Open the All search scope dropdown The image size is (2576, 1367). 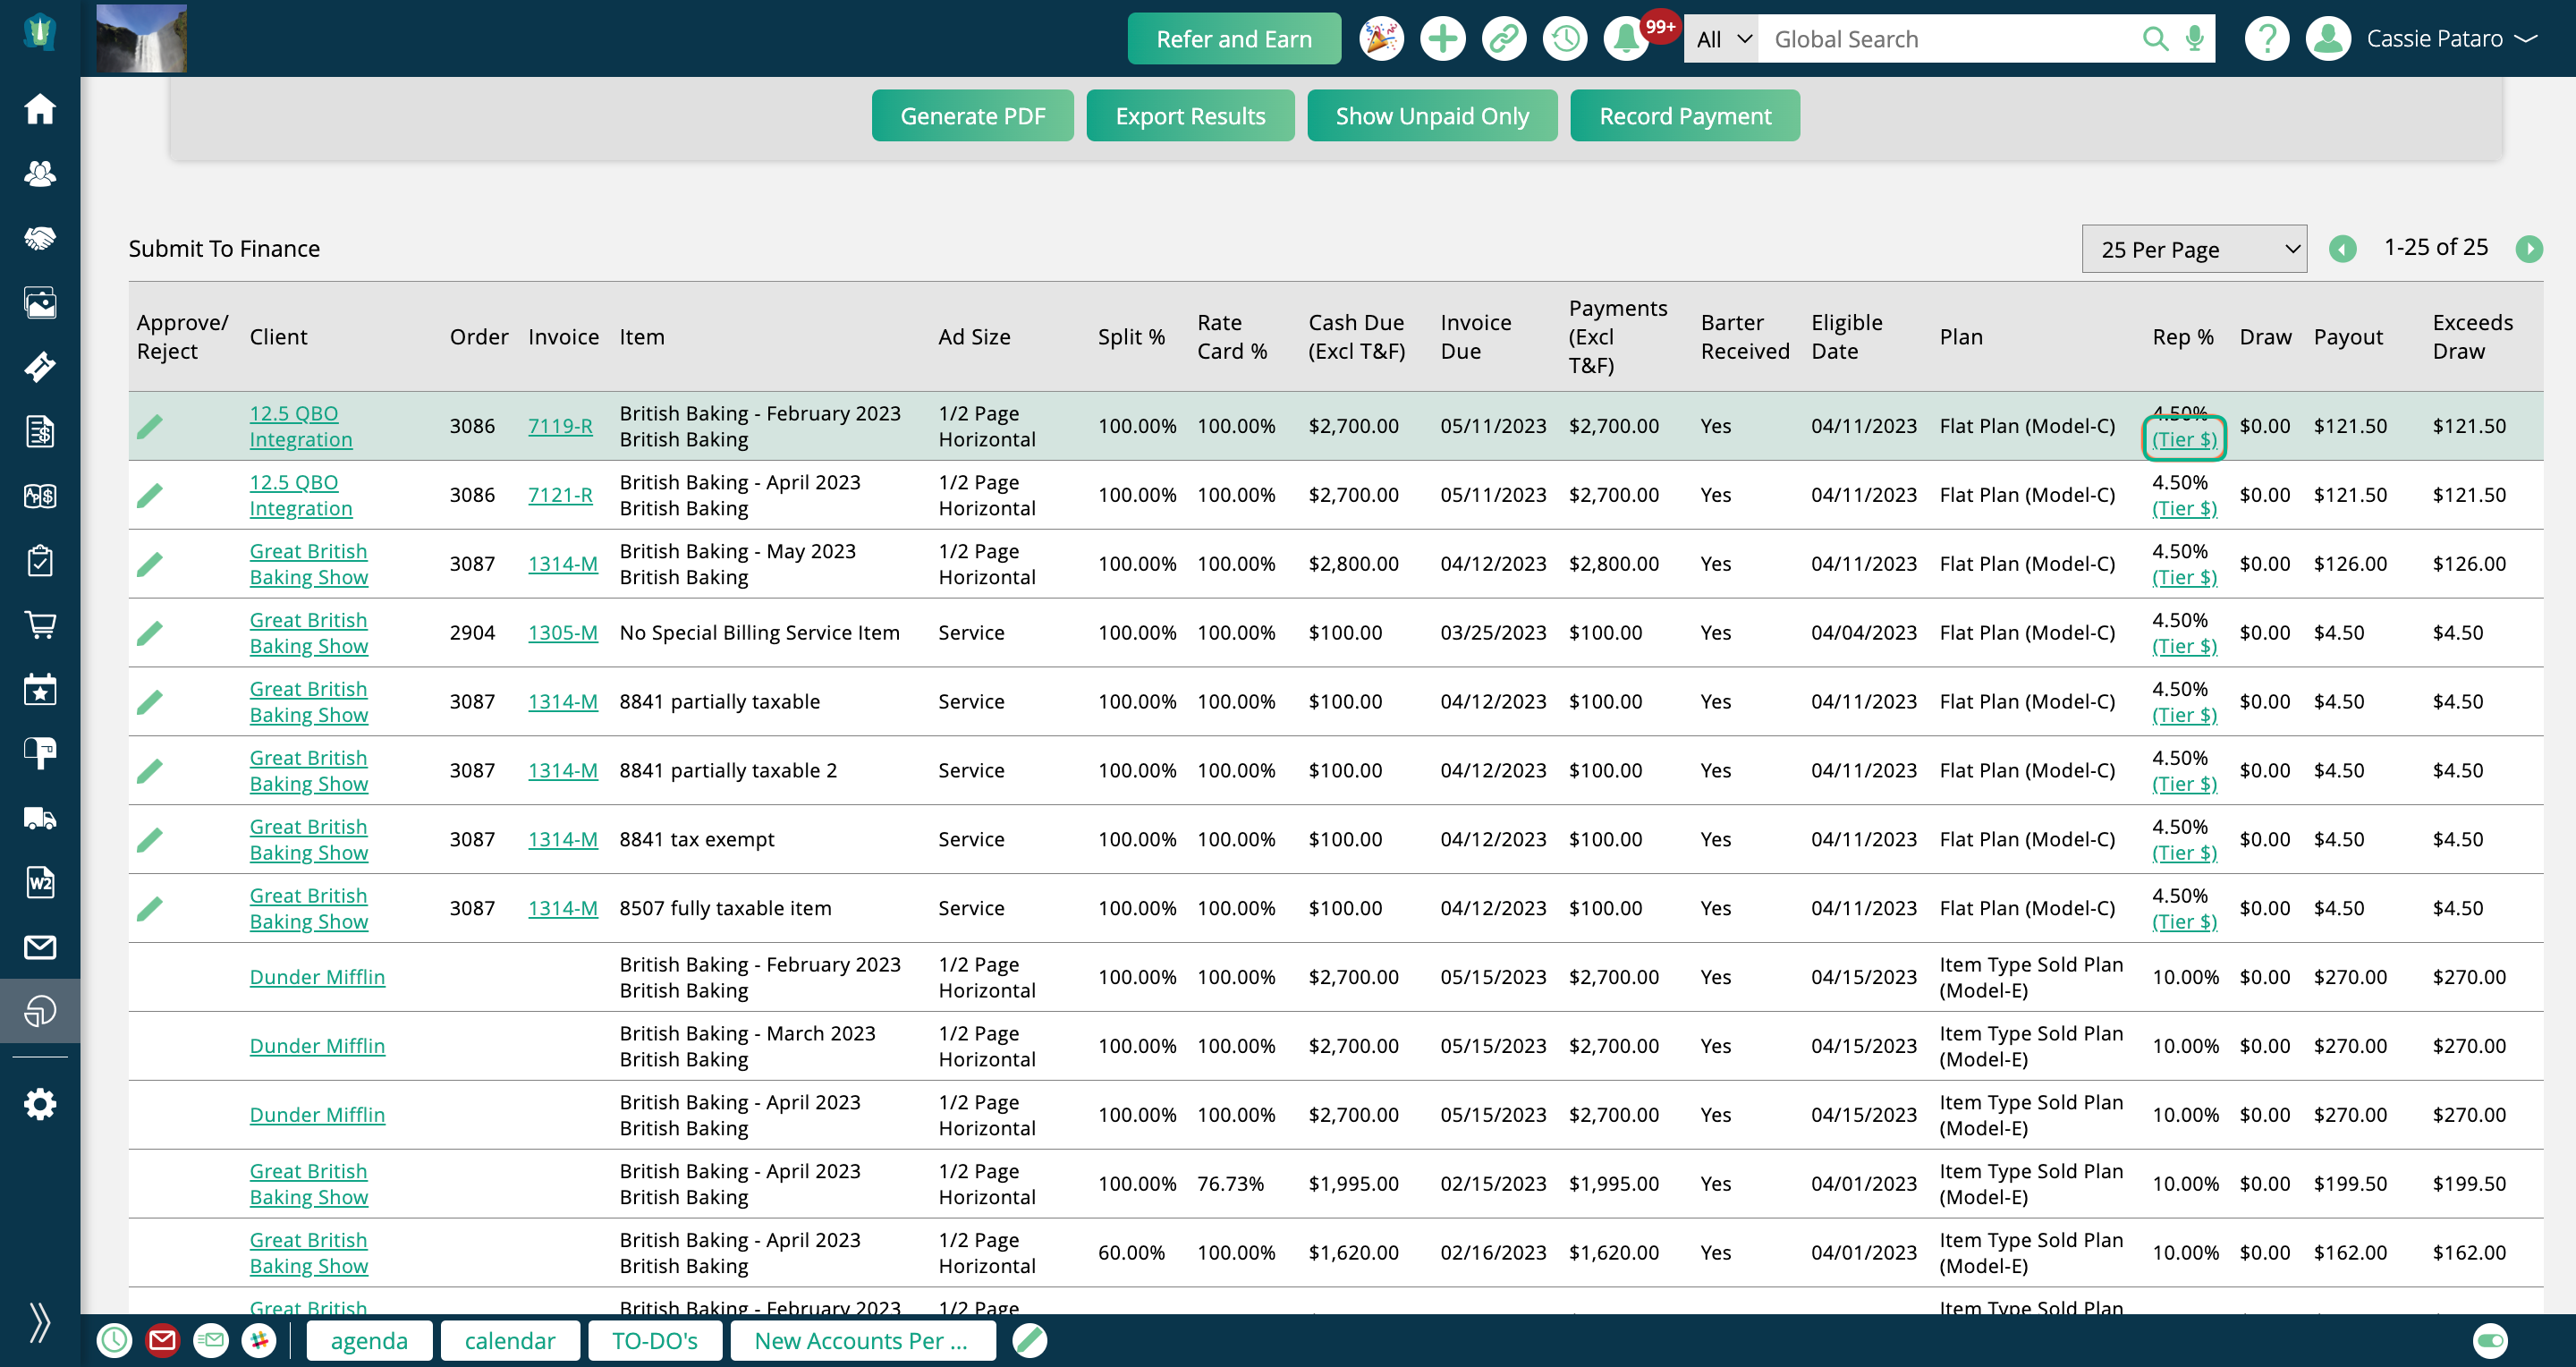pyautogui.click(x=1722, y=39)
